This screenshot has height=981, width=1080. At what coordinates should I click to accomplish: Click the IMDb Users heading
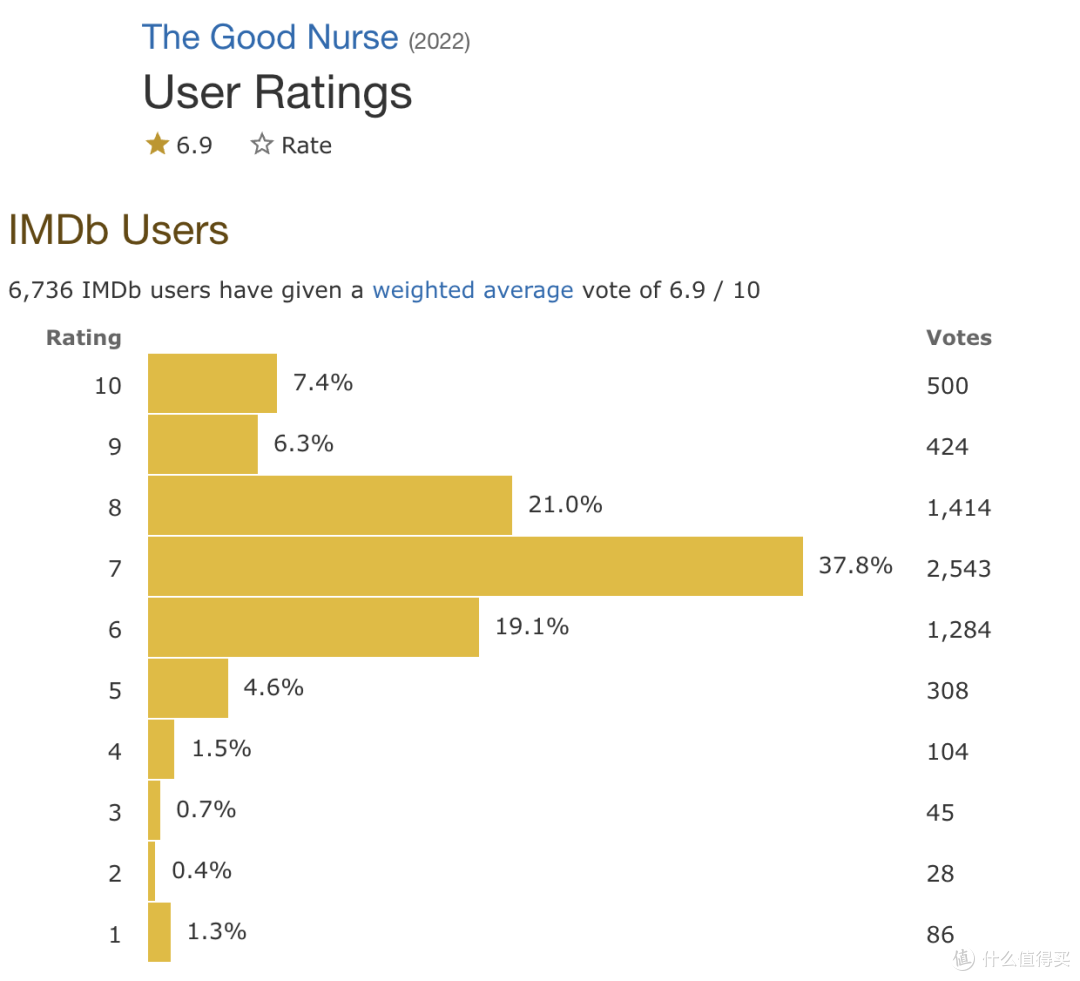pos(118,229)
